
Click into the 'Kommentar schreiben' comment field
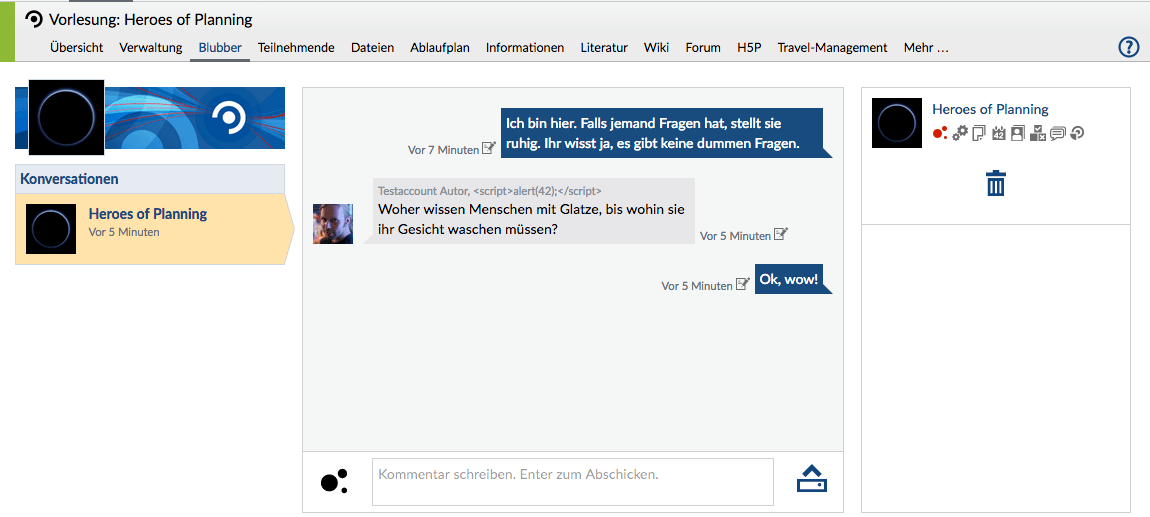[x=573, y=482]
